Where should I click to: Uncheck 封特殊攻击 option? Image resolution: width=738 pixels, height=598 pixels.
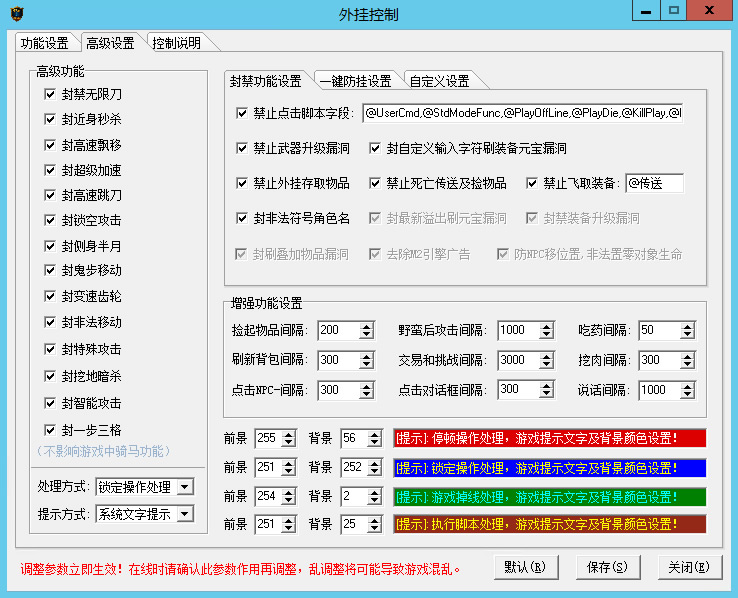click(49, 349)
